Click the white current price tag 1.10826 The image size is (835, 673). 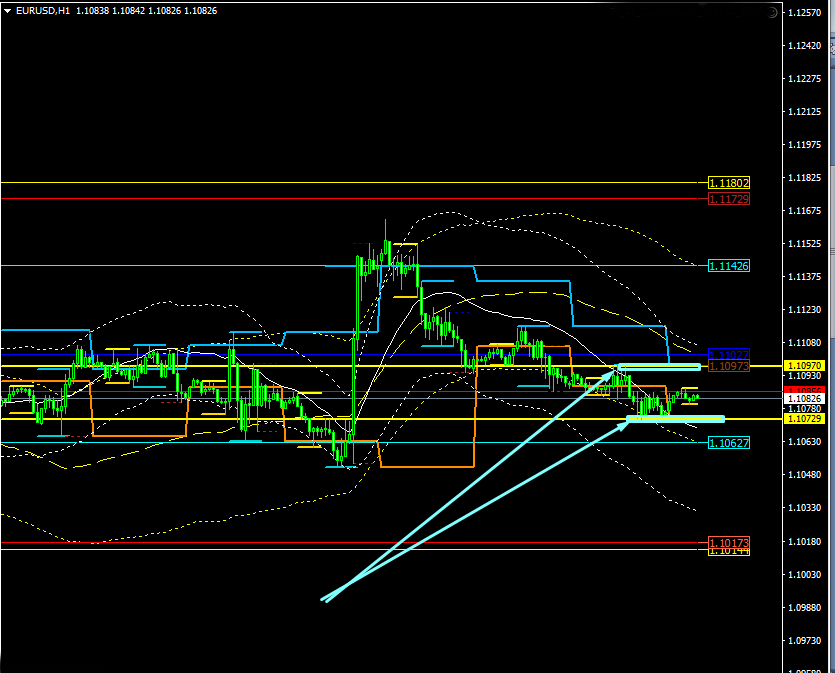805,399
